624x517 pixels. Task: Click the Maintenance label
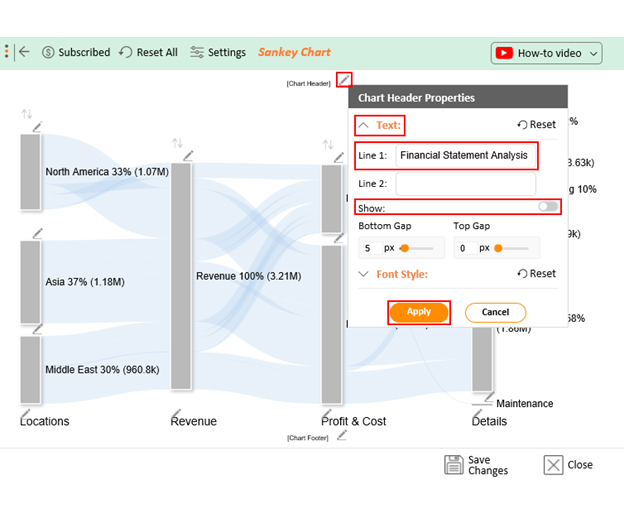[x=525, y=404]
